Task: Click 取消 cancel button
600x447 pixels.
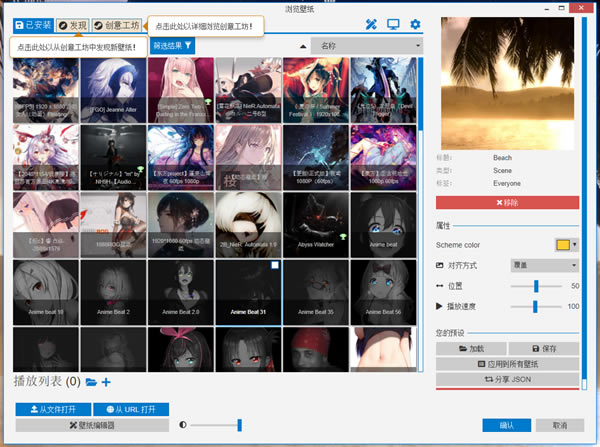Action: 560,425
